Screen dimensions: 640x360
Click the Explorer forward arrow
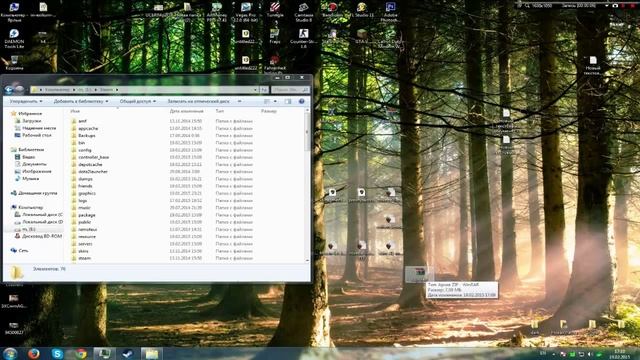(x=19, y=89)
